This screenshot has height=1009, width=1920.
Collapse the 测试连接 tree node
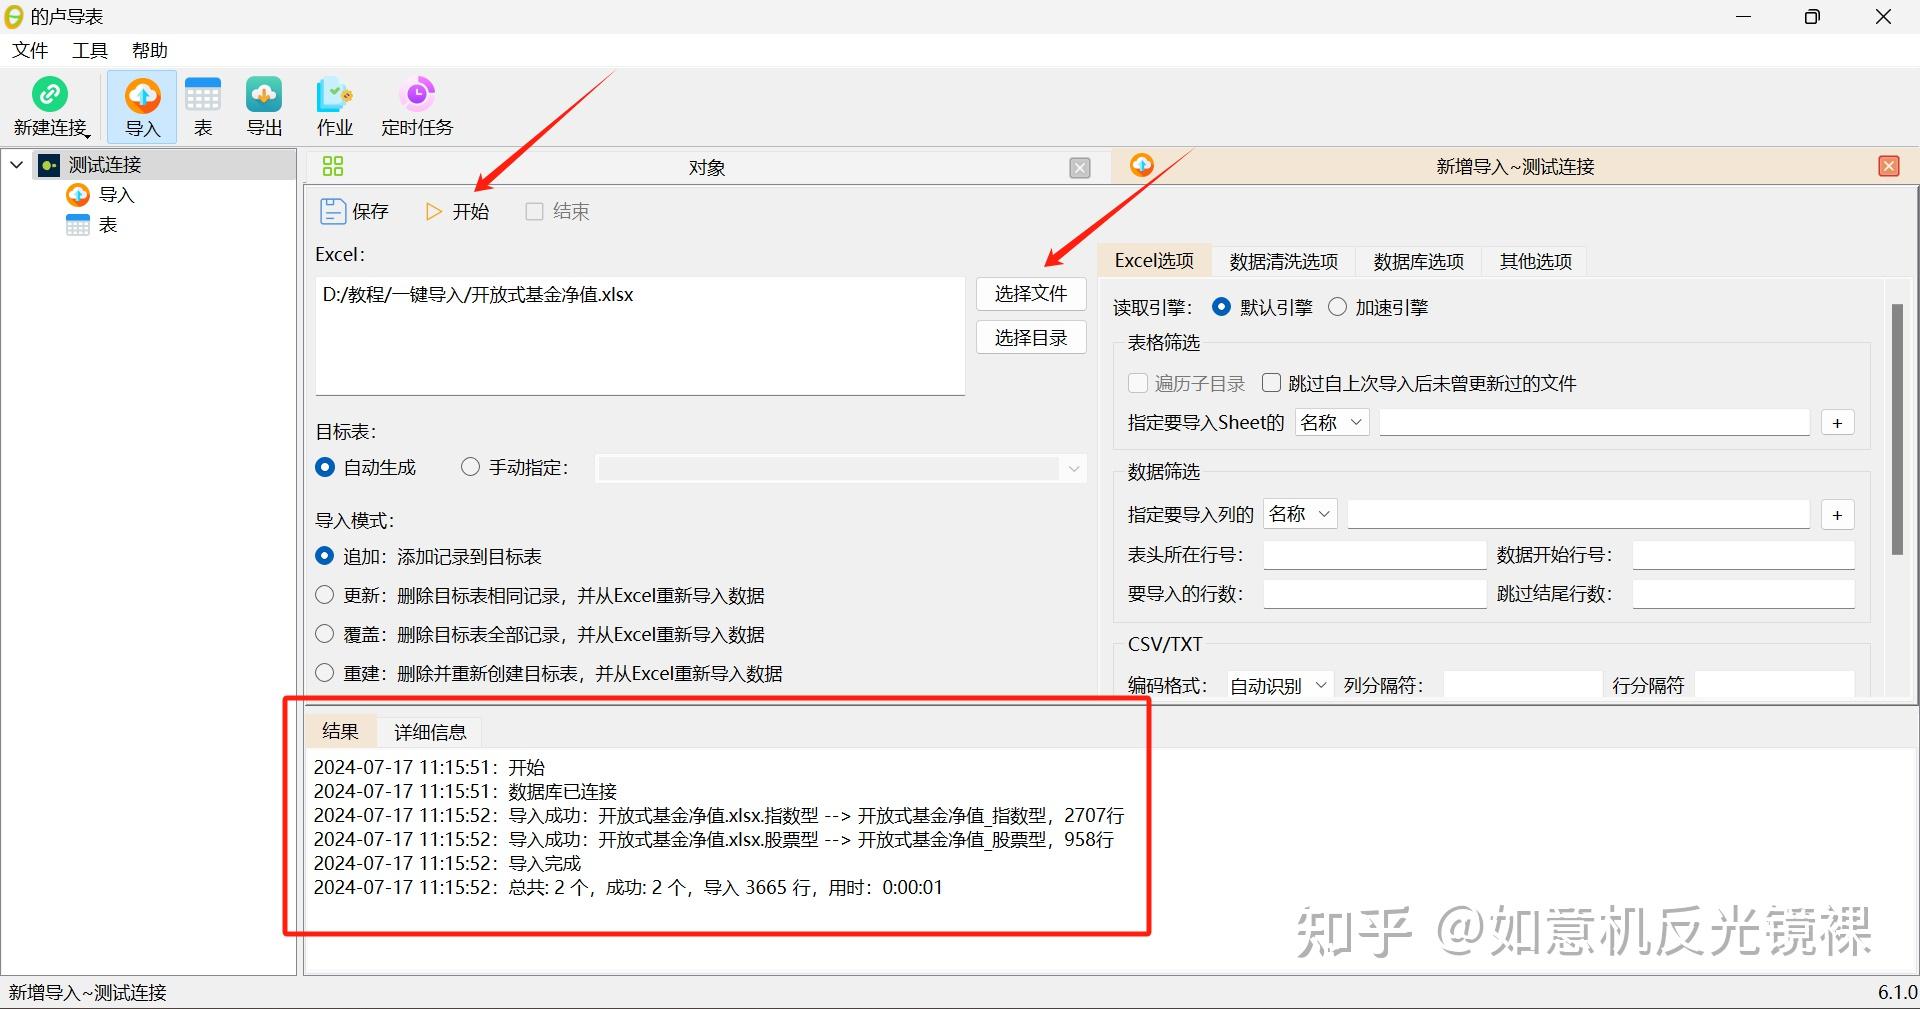16,164
